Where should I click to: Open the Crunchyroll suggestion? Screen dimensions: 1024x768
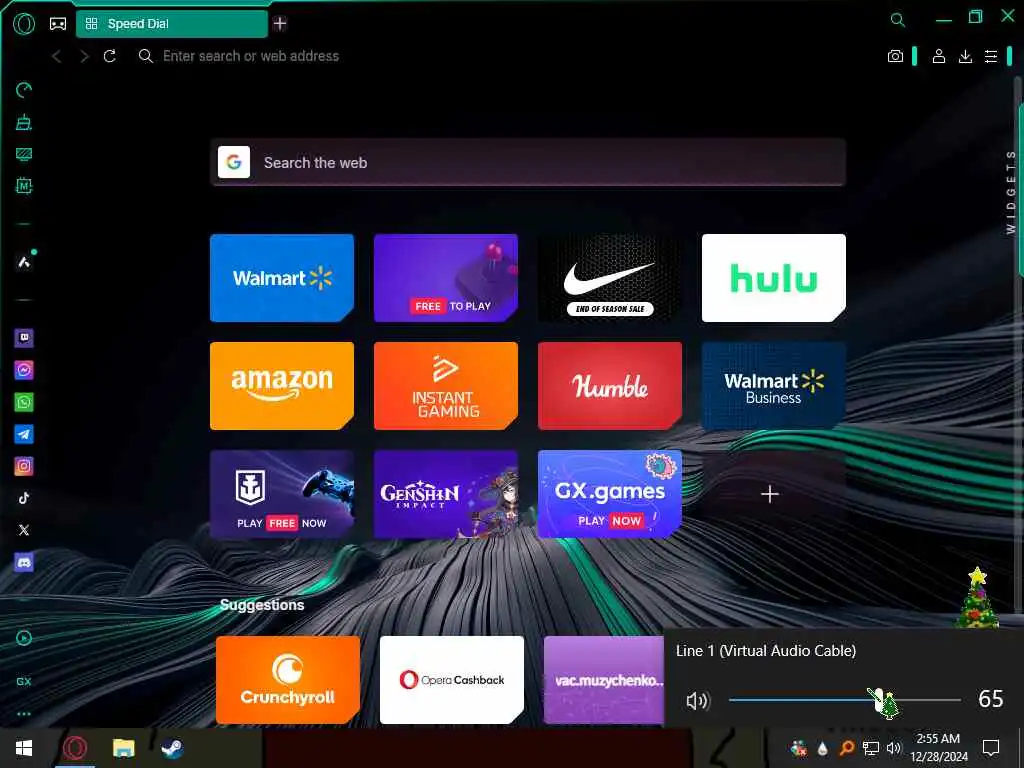coord(288,680)
